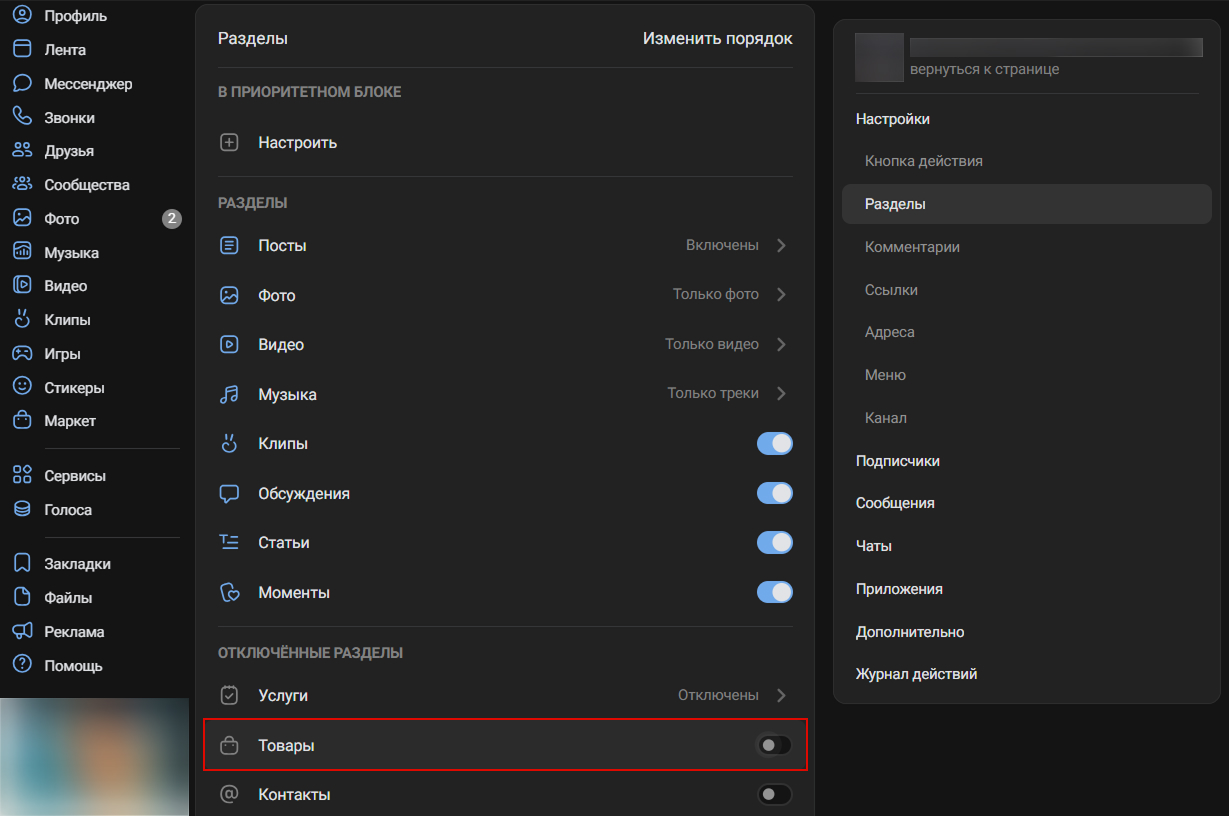
Task: Click the Calls phone icon
Action: (22, 117)
